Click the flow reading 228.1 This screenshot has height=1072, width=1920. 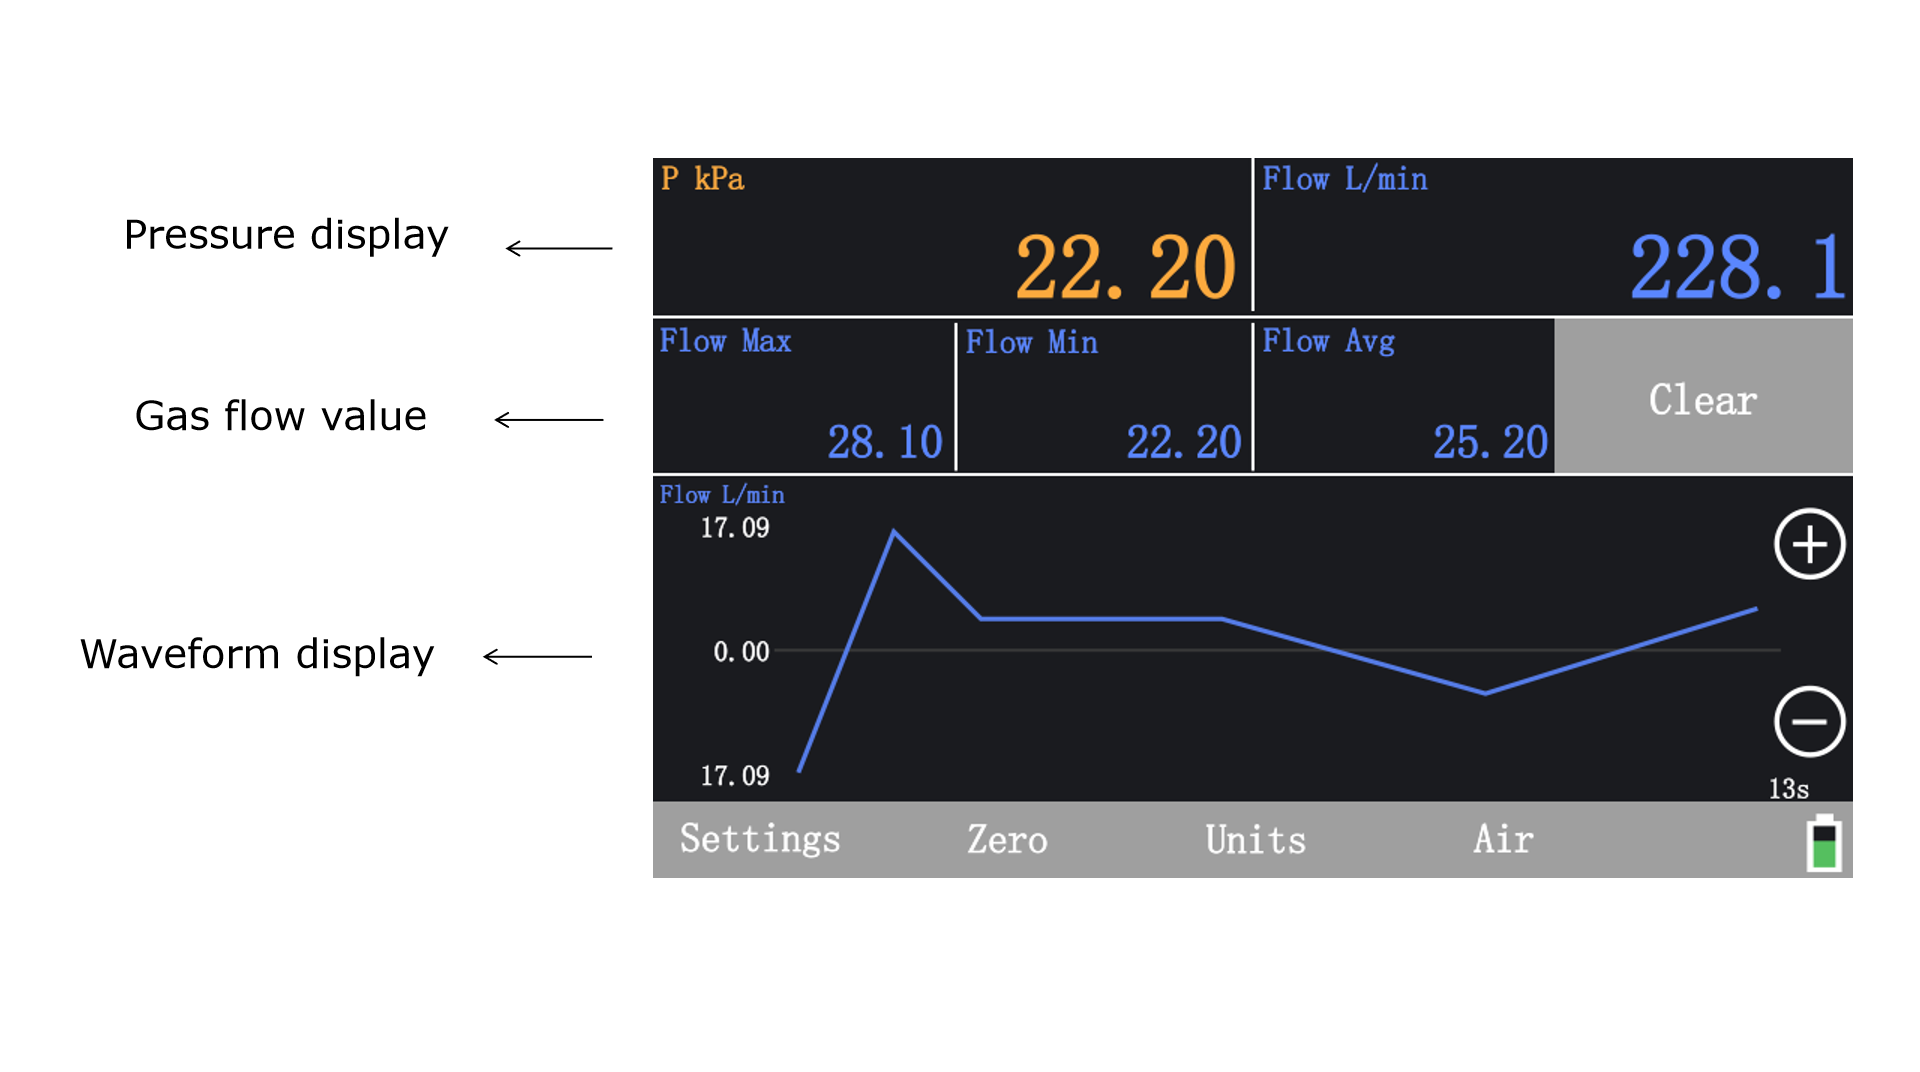tap(1736, 268)
